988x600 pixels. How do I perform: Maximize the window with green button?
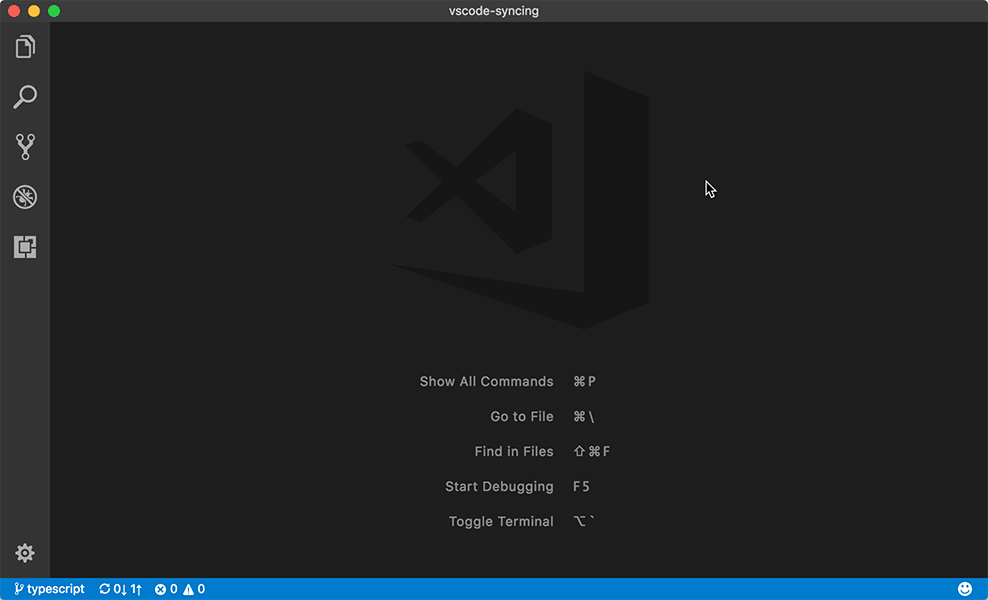[x=54, y=11]
